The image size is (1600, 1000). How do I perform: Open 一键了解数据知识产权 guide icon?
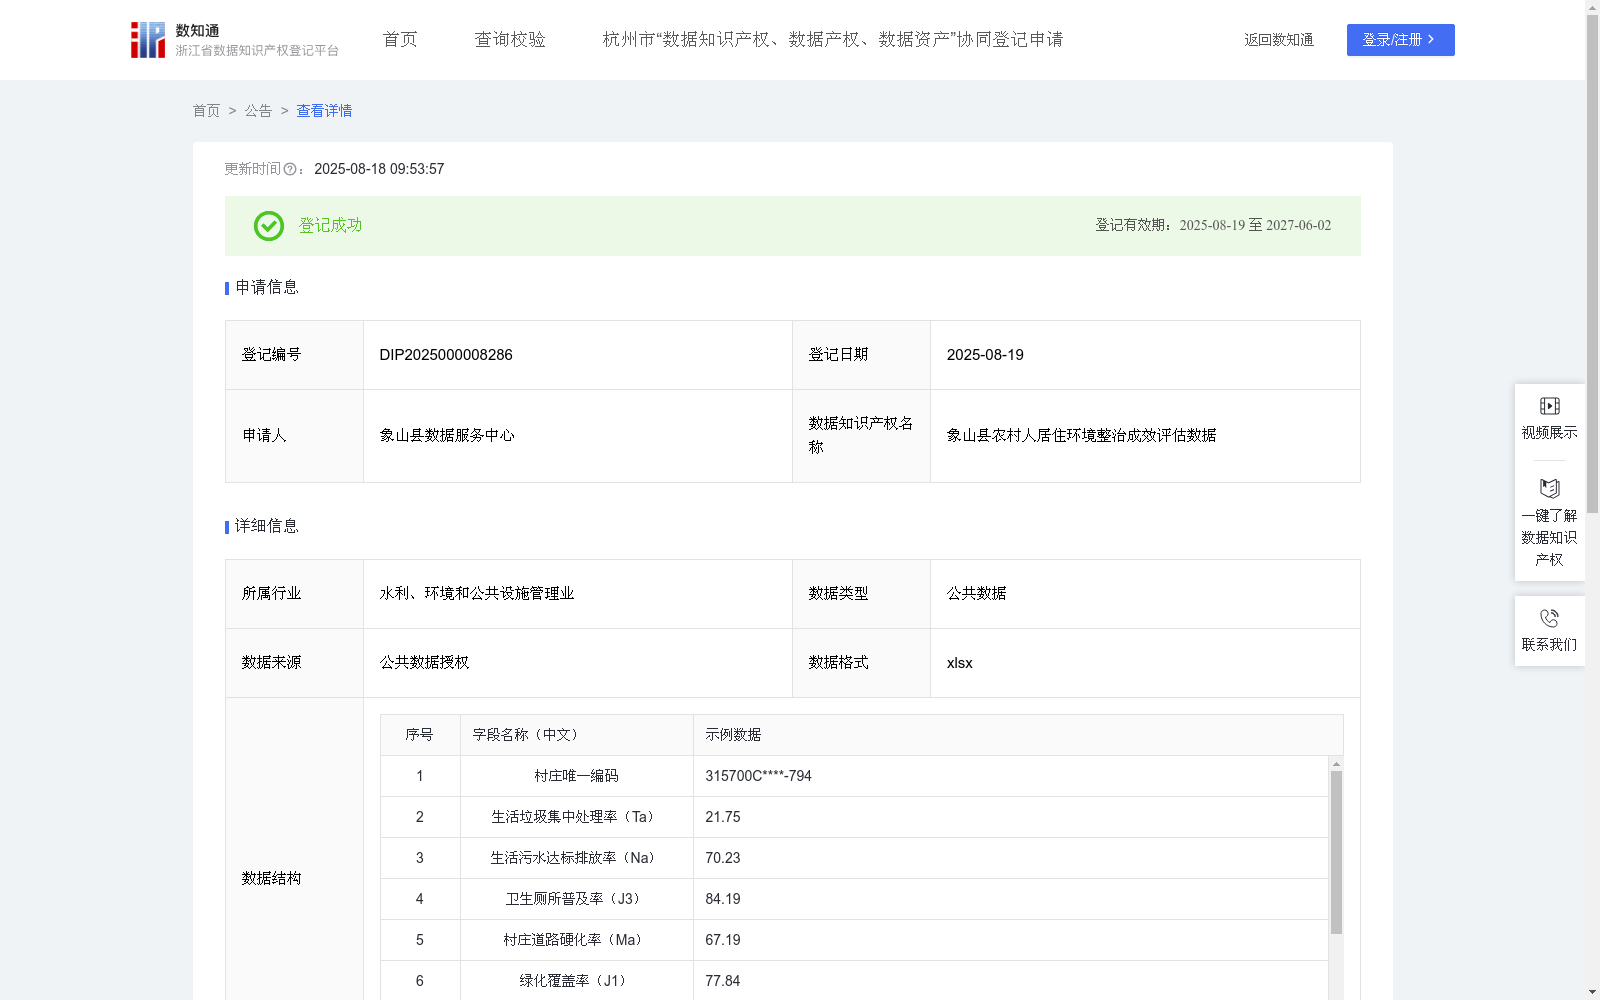(1549, 489)
